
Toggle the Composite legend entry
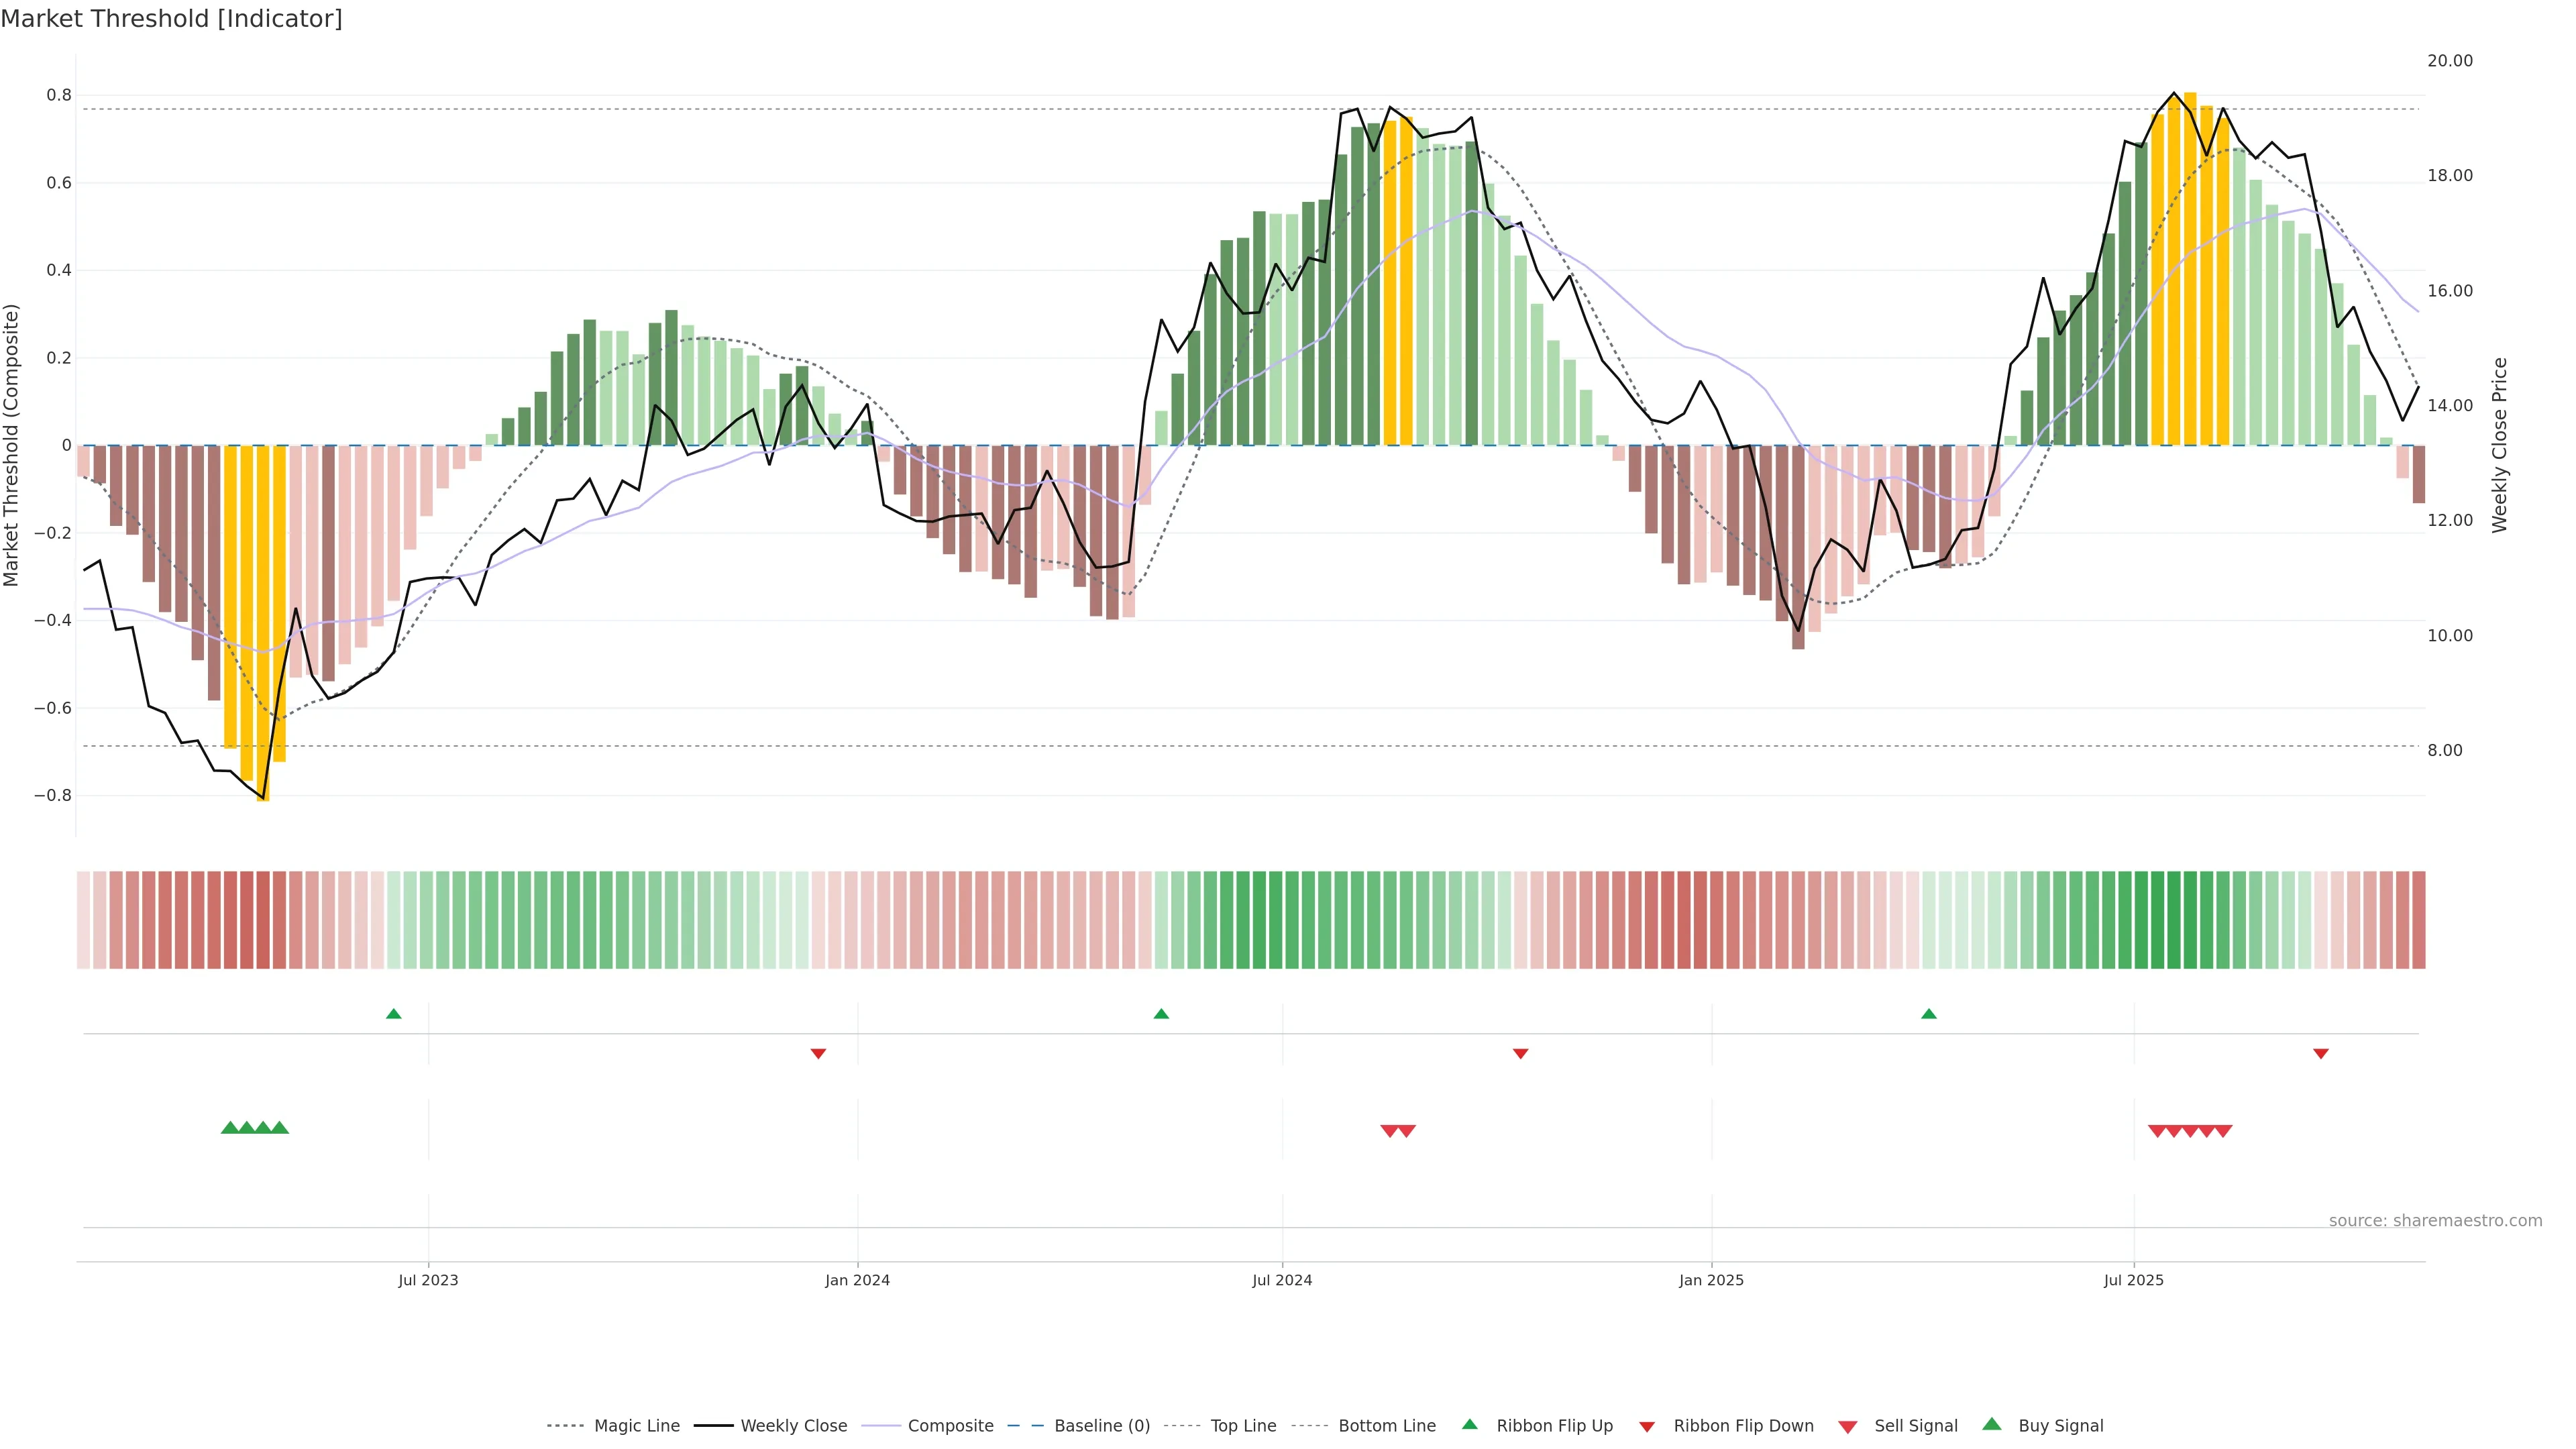pyautogui.click(x=950, y=1426)
